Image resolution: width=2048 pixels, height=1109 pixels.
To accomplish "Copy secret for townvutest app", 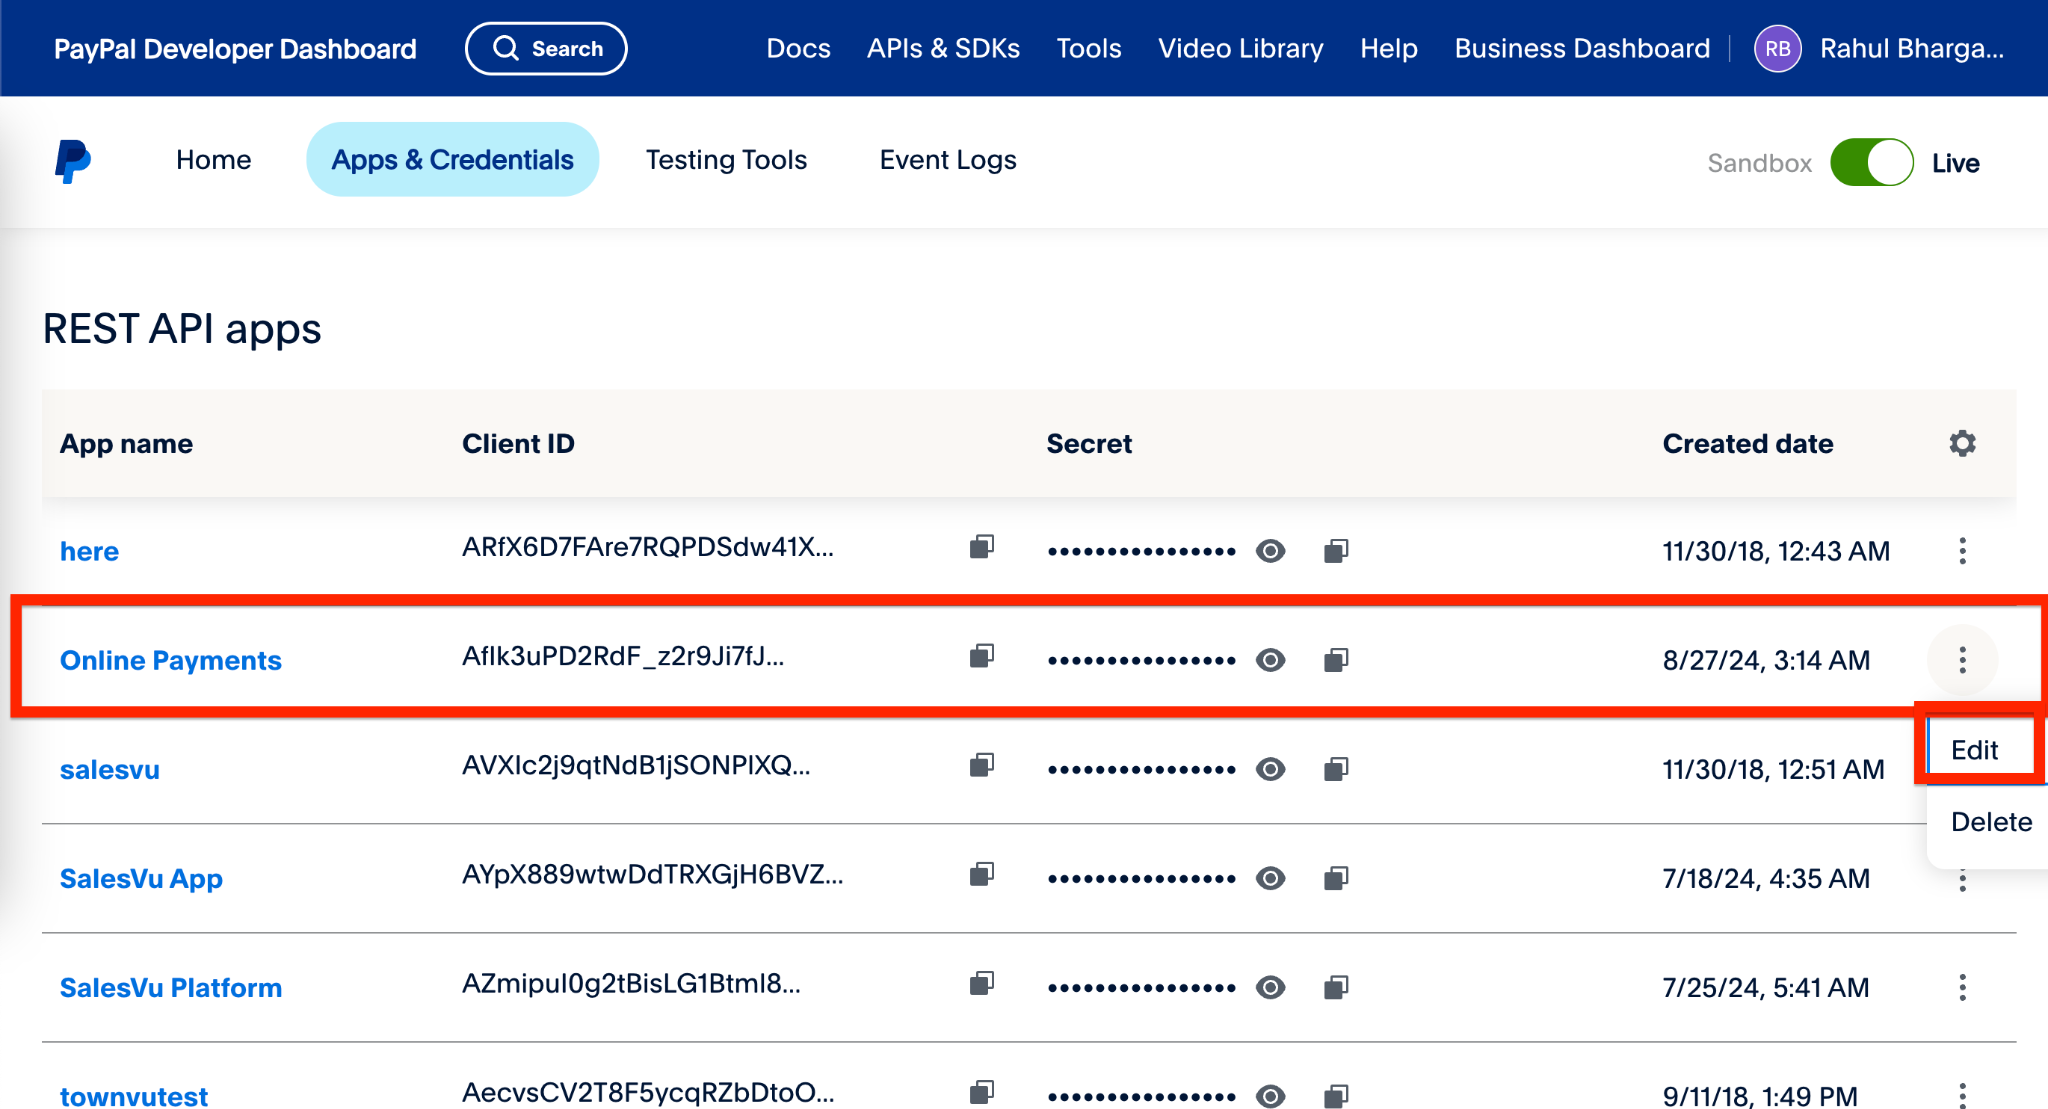I will click(x=1336, y=1096).
